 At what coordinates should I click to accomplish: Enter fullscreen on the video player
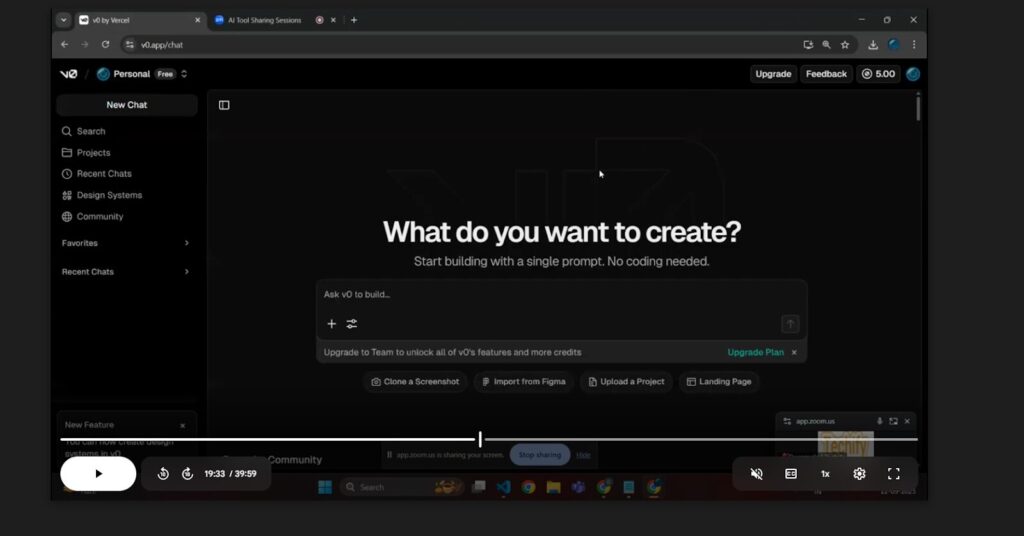[x=894, y=474]
